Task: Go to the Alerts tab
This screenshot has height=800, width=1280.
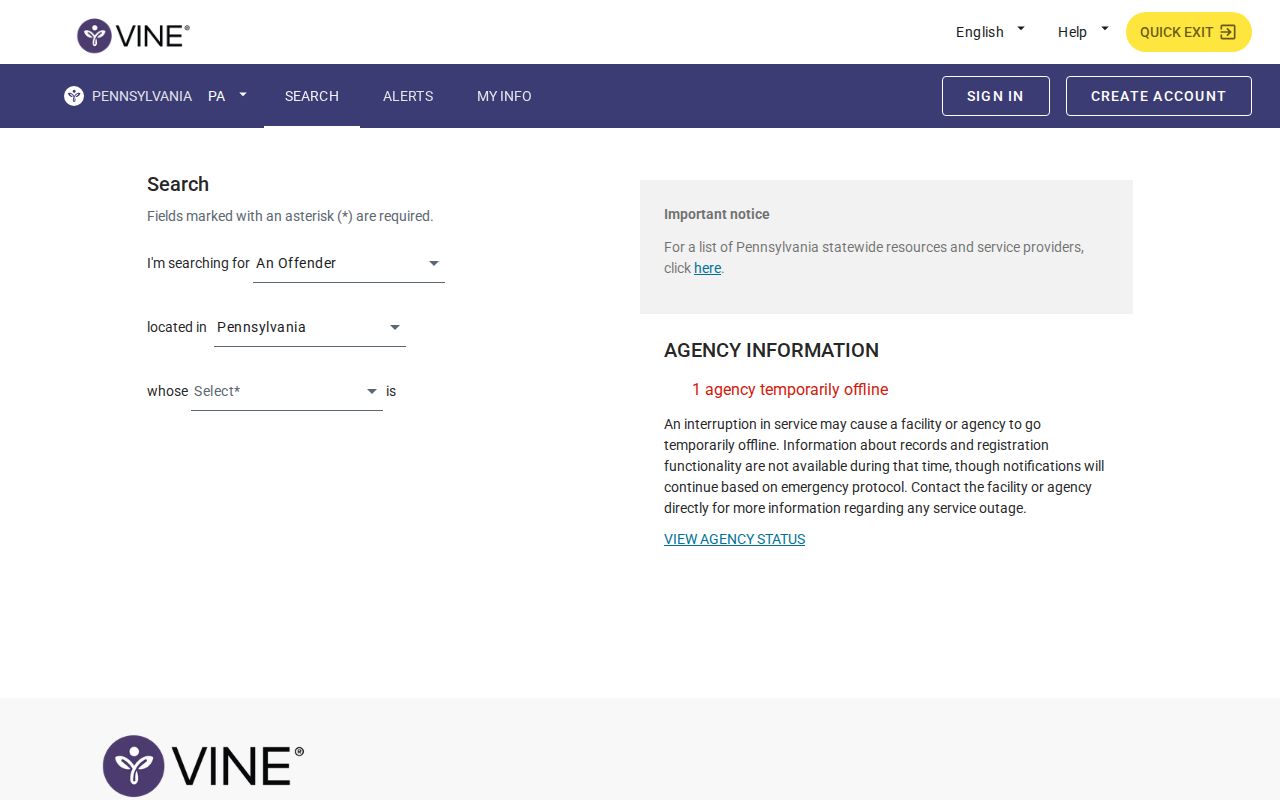Action: [x=408, y=96]
